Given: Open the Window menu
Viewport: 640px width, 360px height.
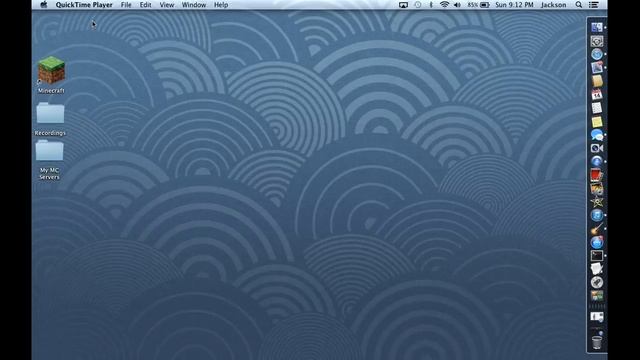Looking at the screenshot, I should (x=194, y=5).
